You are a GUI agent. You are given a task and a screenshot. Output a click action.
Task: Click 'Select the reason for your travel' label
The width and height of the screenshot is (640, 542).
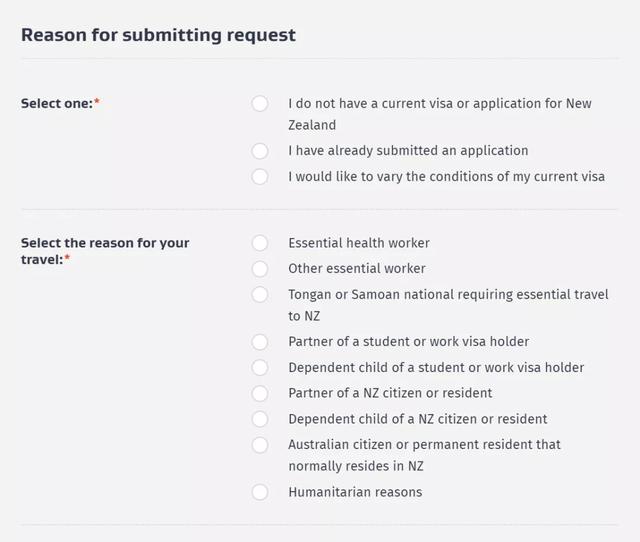[105, 251]
